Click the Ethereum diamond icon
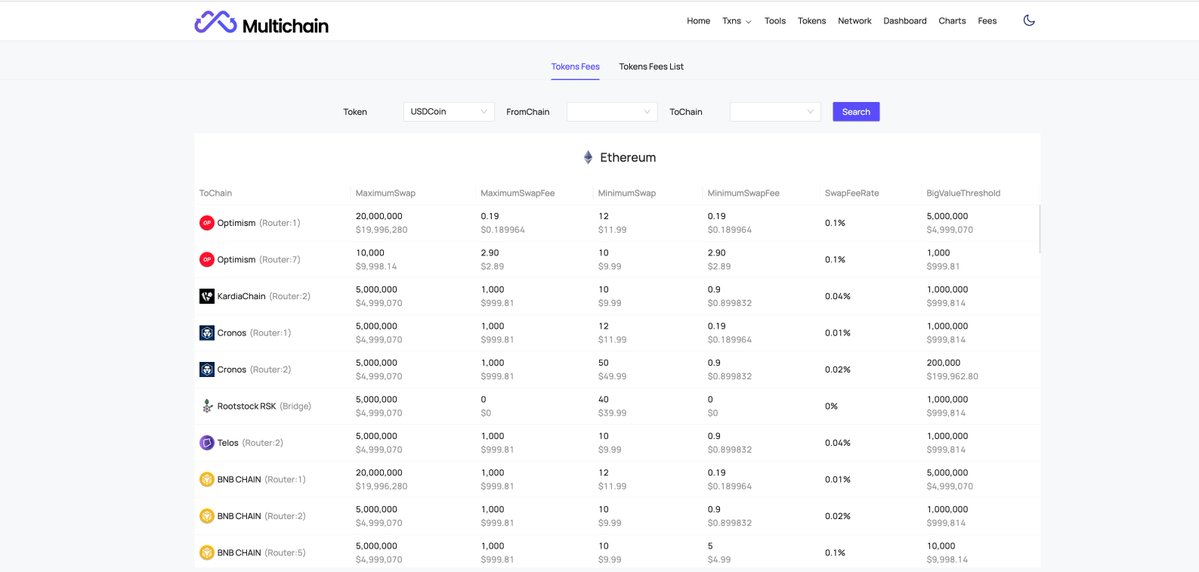 (588, 158)
